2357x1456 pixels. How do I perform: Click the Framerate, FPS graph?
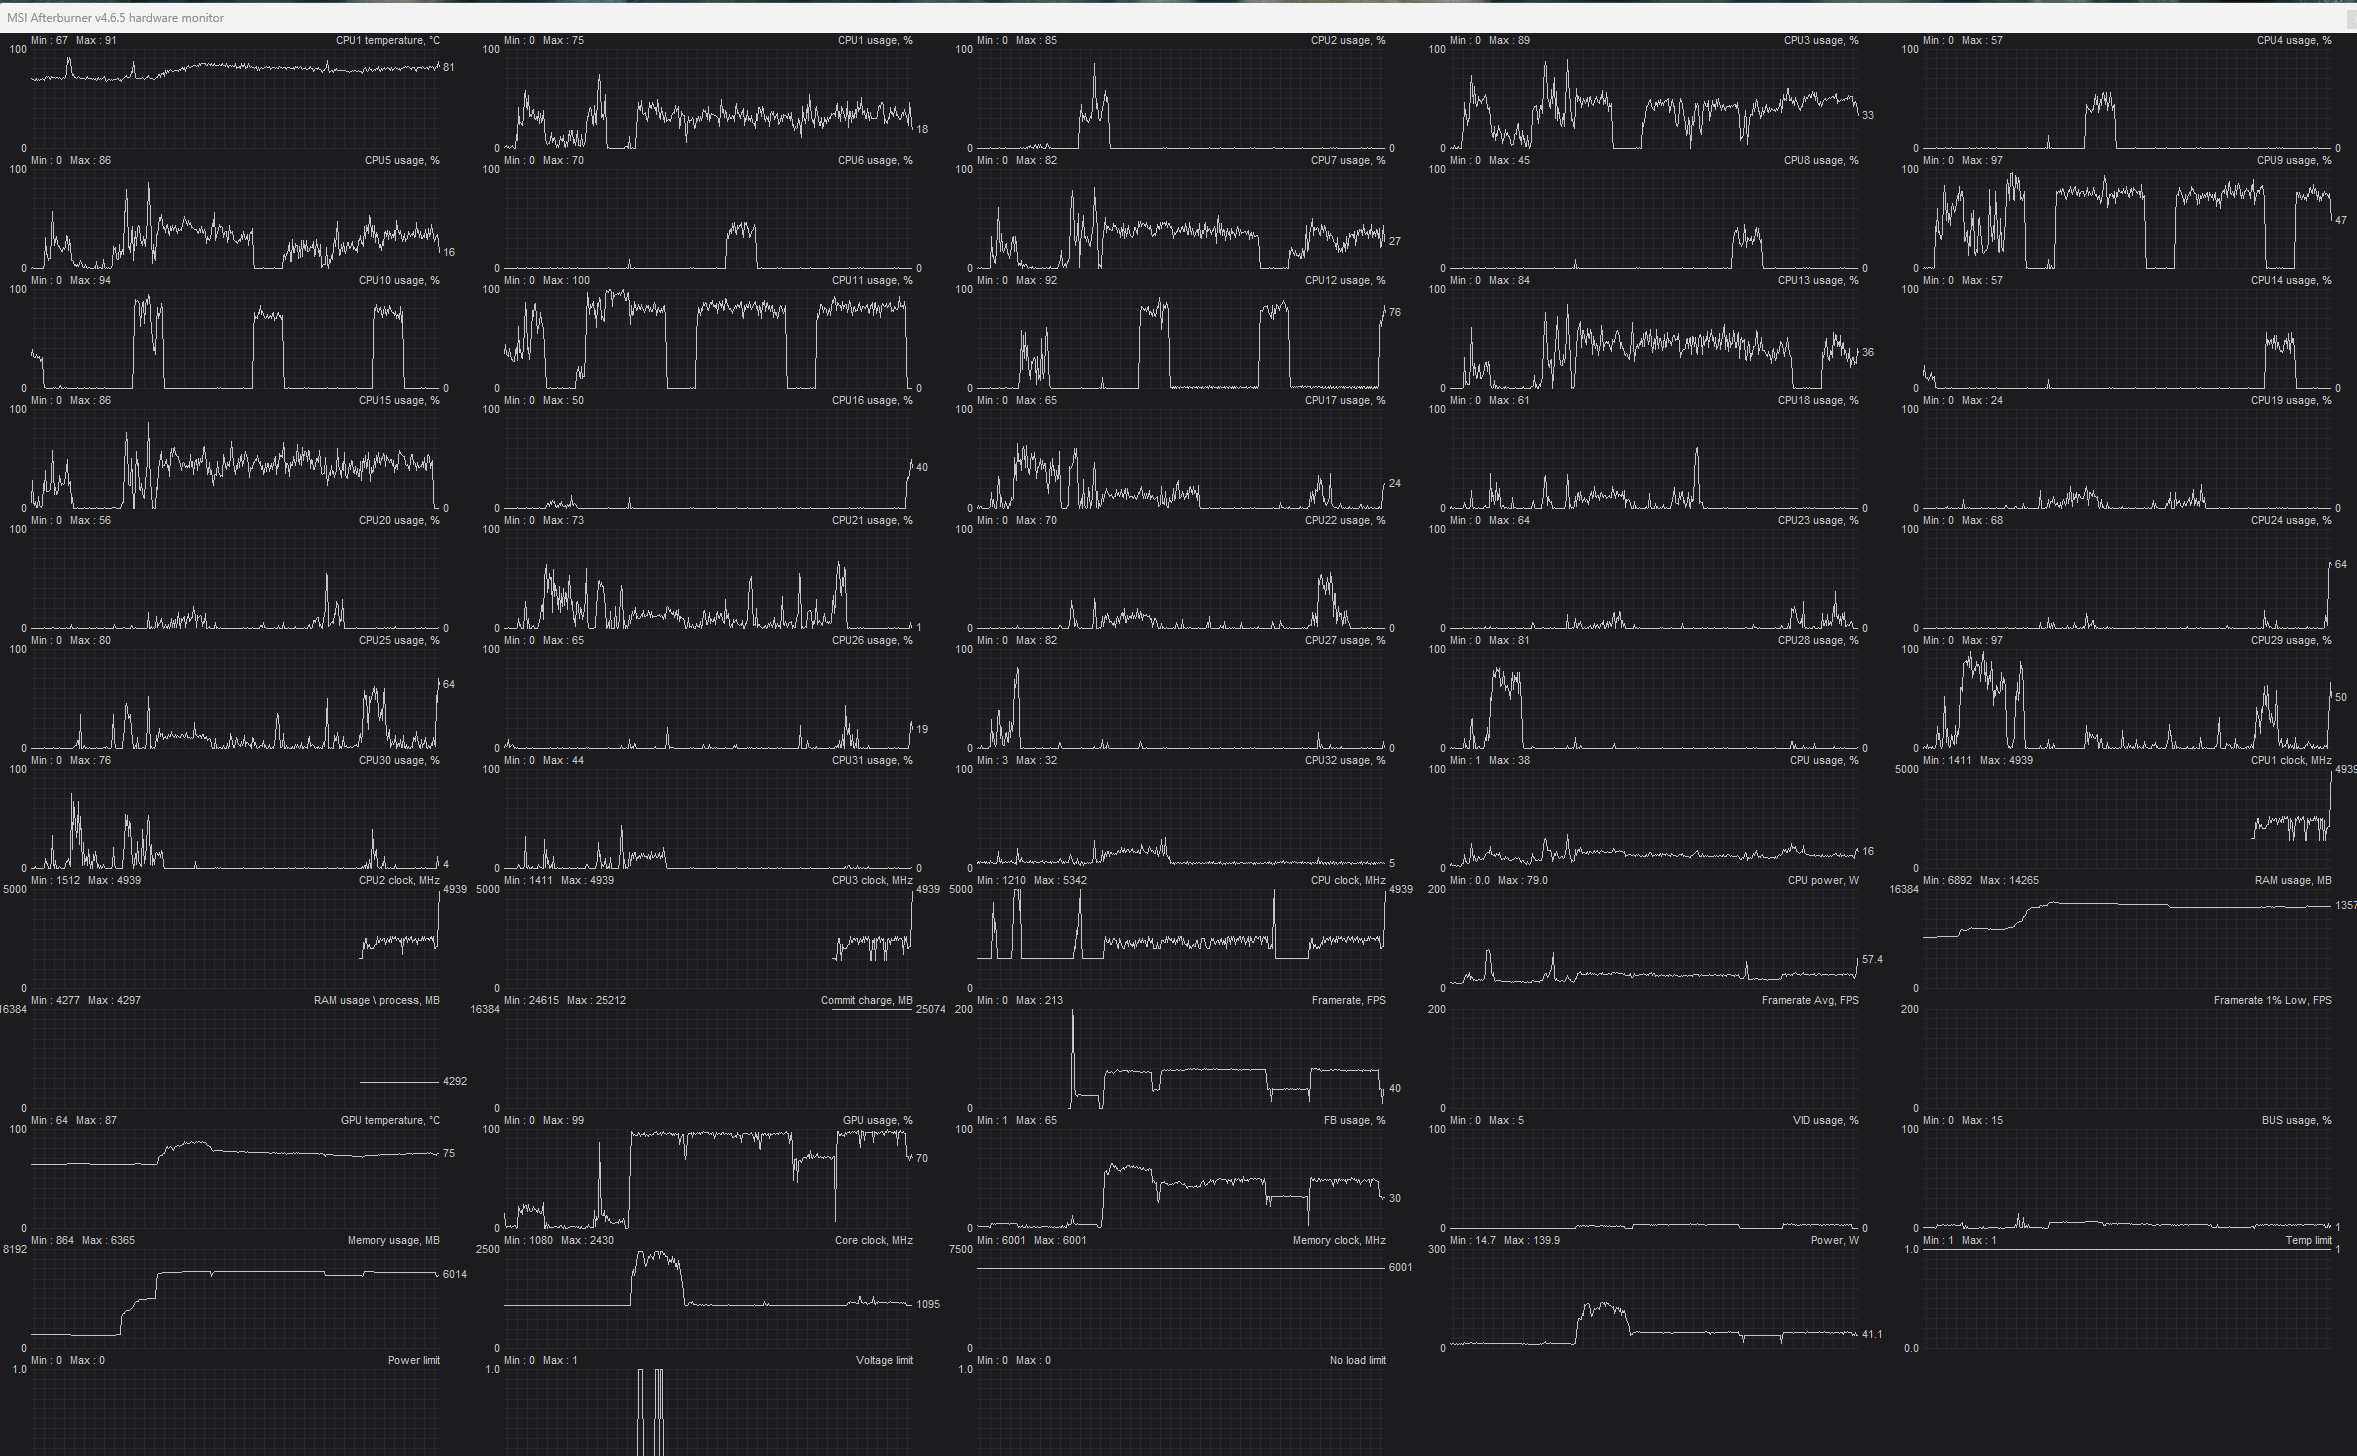1180,1058
